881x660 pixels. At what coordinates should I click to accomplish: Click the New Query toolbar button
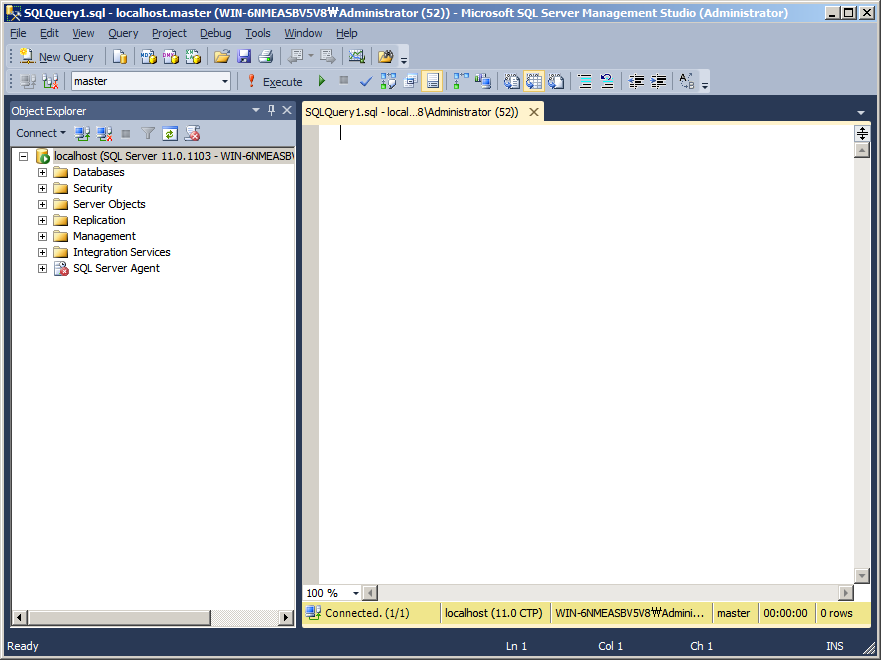57,57
